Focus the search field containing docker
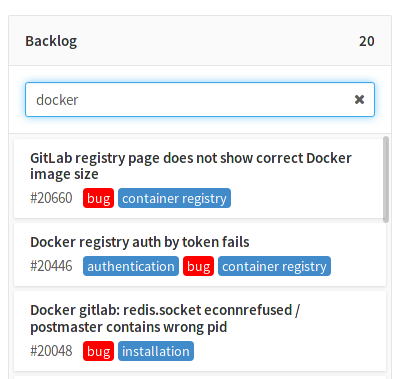398x379 pixels. click(x=200, y=99)
